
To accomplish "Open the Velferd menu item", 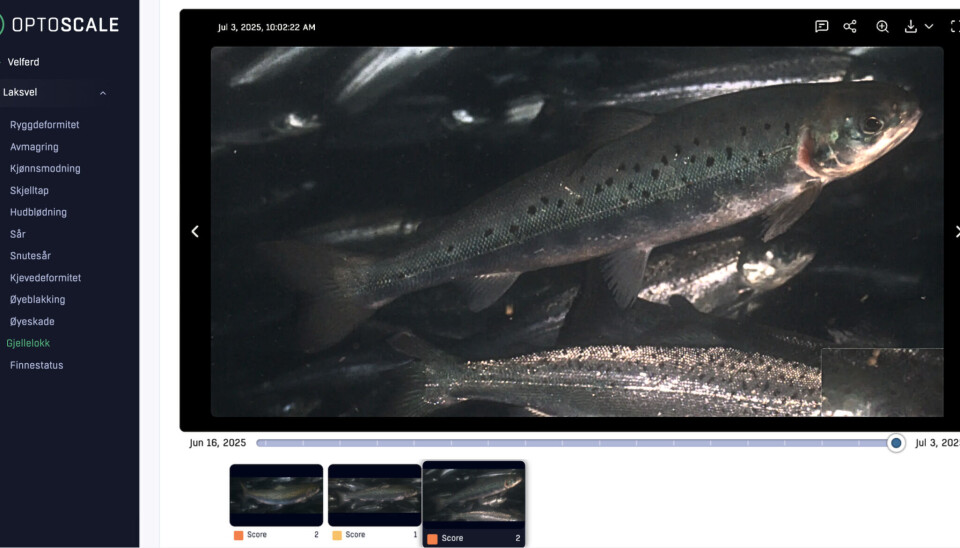I will coord(23,62).
